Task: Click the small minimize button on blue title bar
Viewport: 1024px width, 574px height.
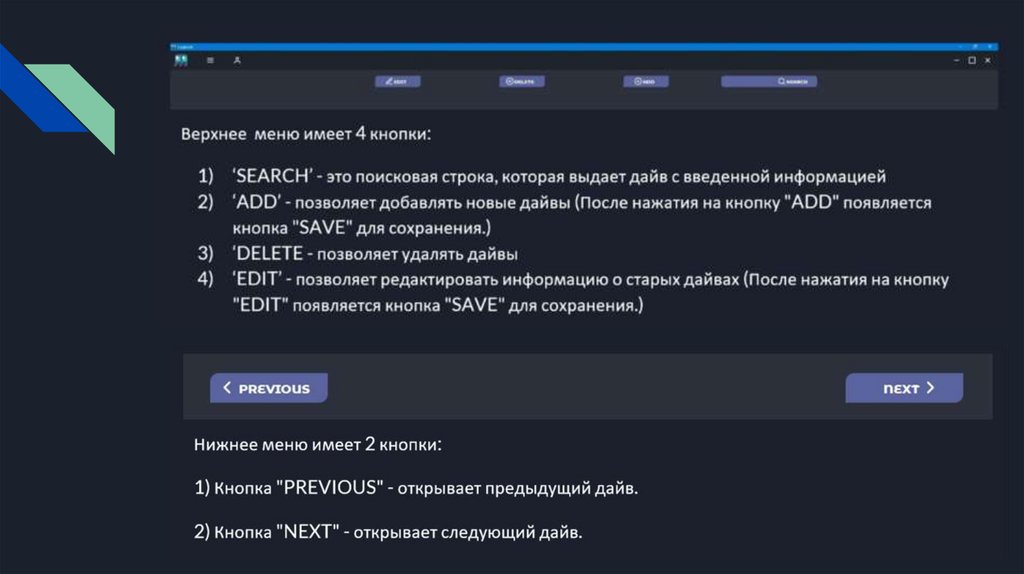Action: (x=959, y=46)
